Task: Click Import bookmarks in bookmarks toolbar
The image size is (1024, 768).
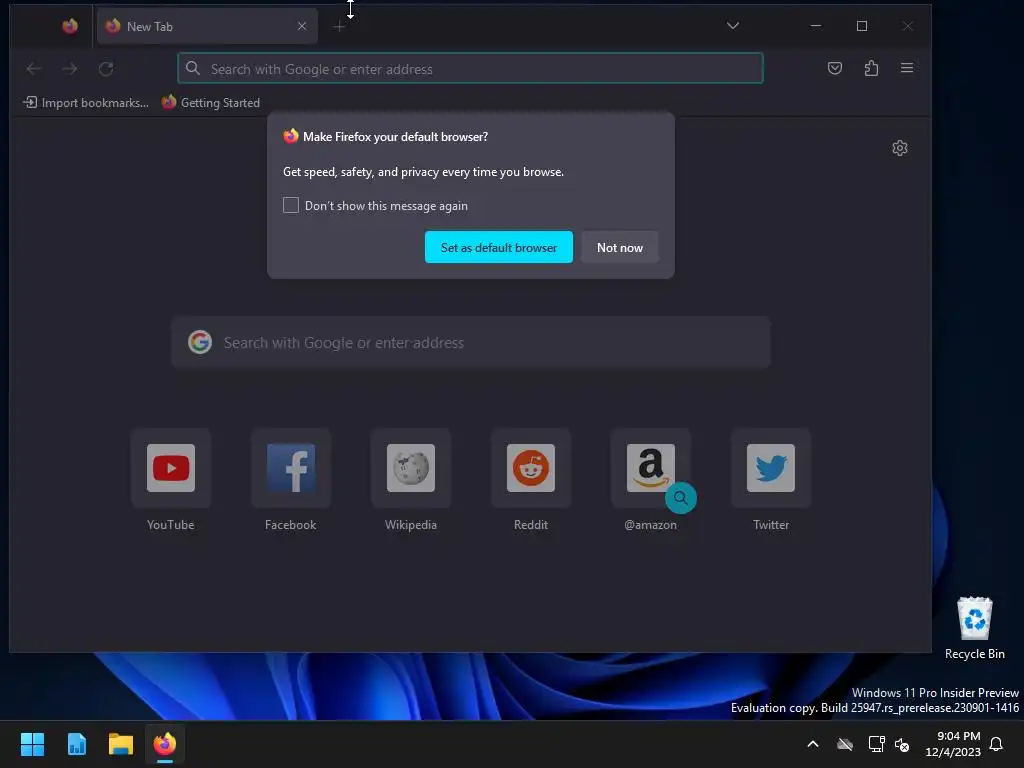Action: 86,103
